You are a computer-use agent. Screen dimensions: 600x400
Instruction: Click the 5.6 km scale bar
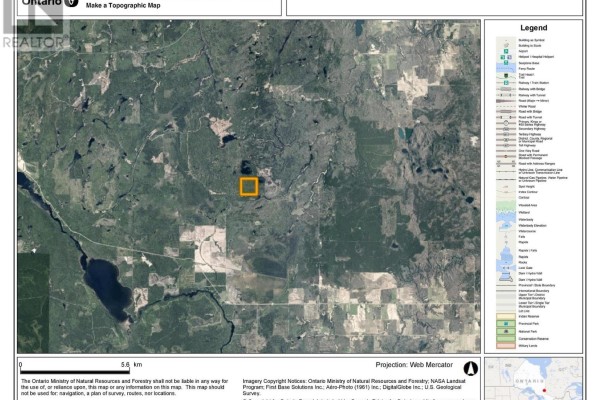(75, 371)
